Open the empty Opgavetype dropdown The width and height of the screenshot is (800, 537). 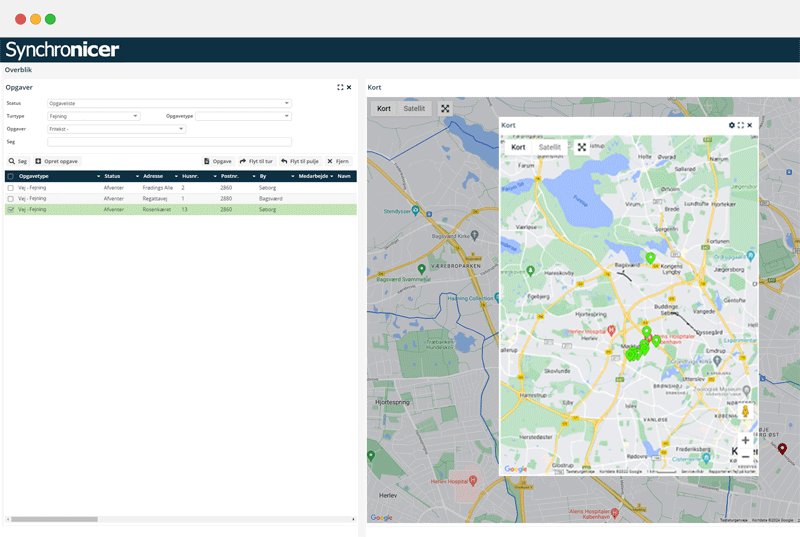click(x=243, y=116)
